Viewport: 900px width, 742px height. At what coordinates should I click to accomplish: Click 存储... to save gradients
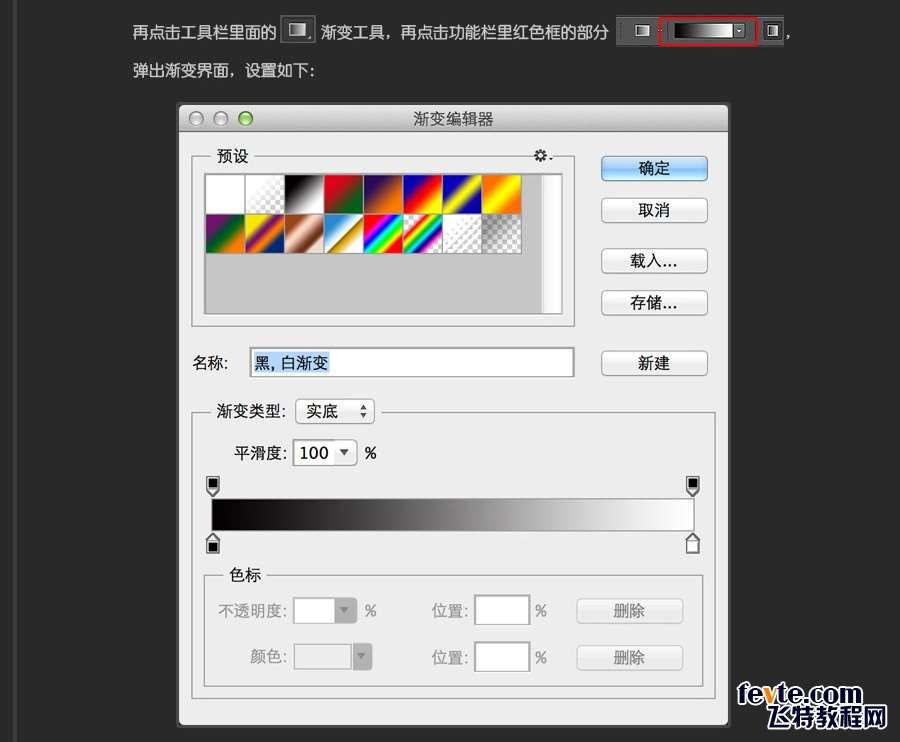click(654, 302)
